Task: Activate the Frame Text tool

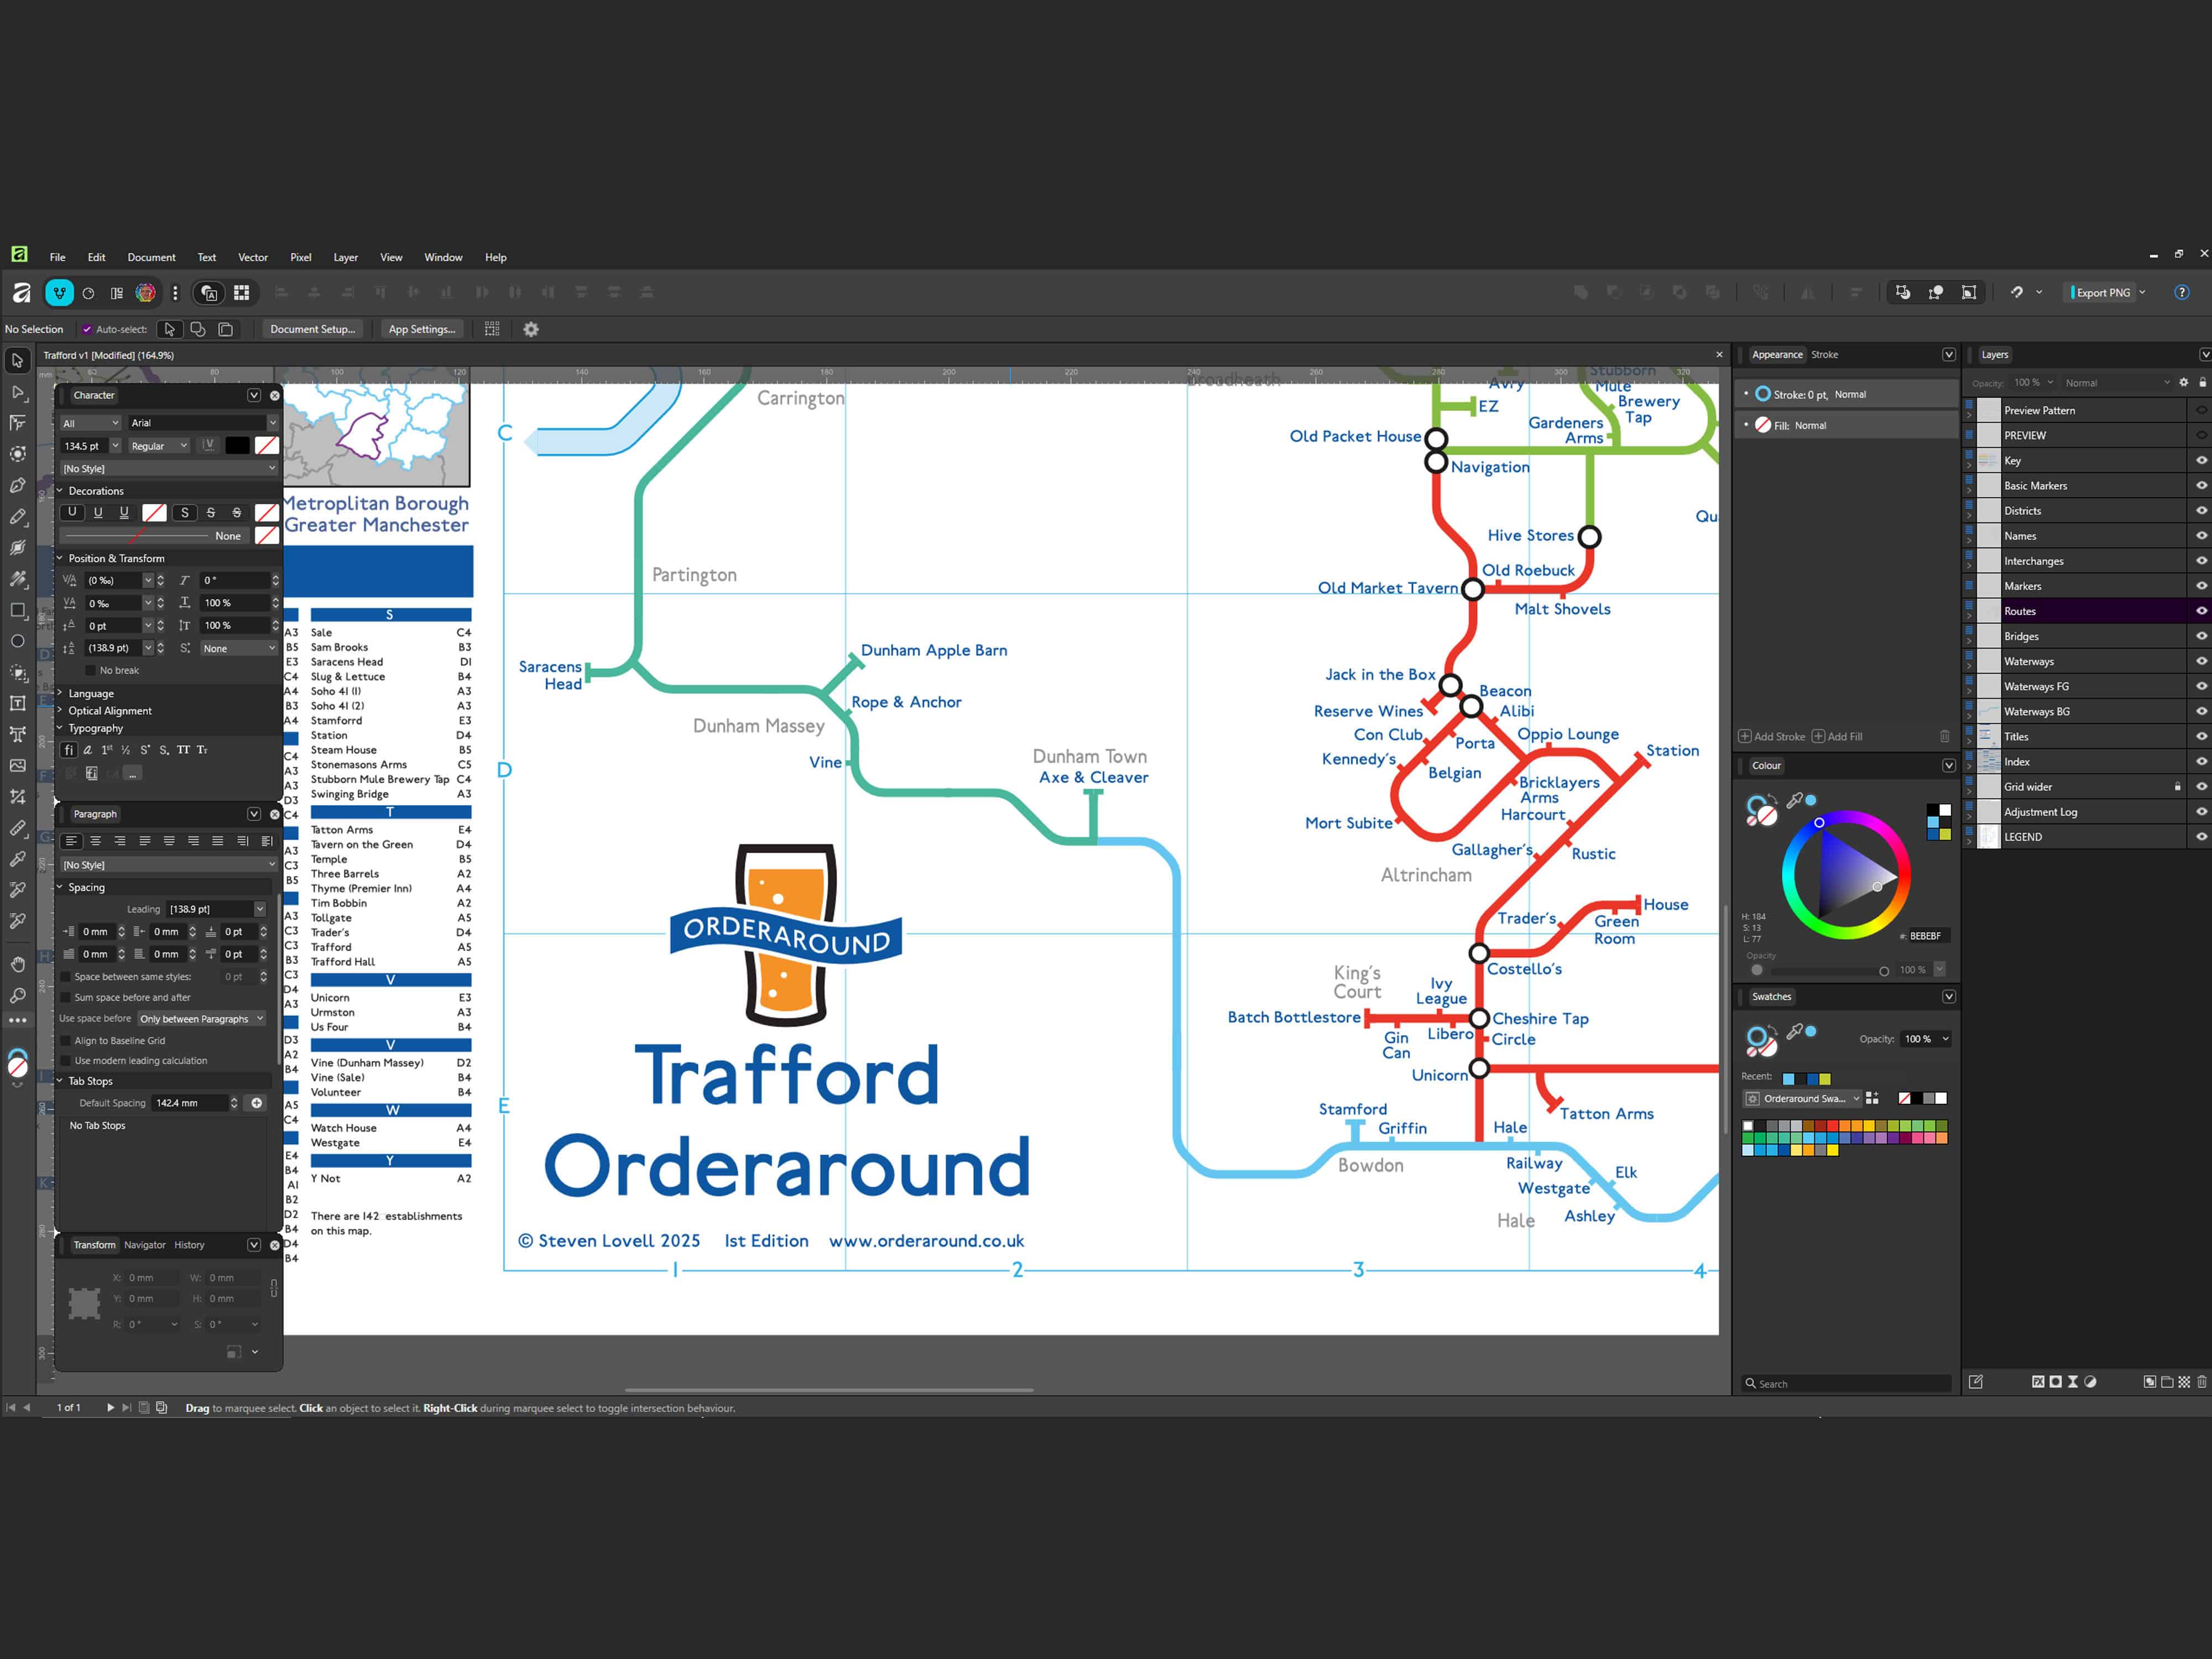Action: click(17, 703)
